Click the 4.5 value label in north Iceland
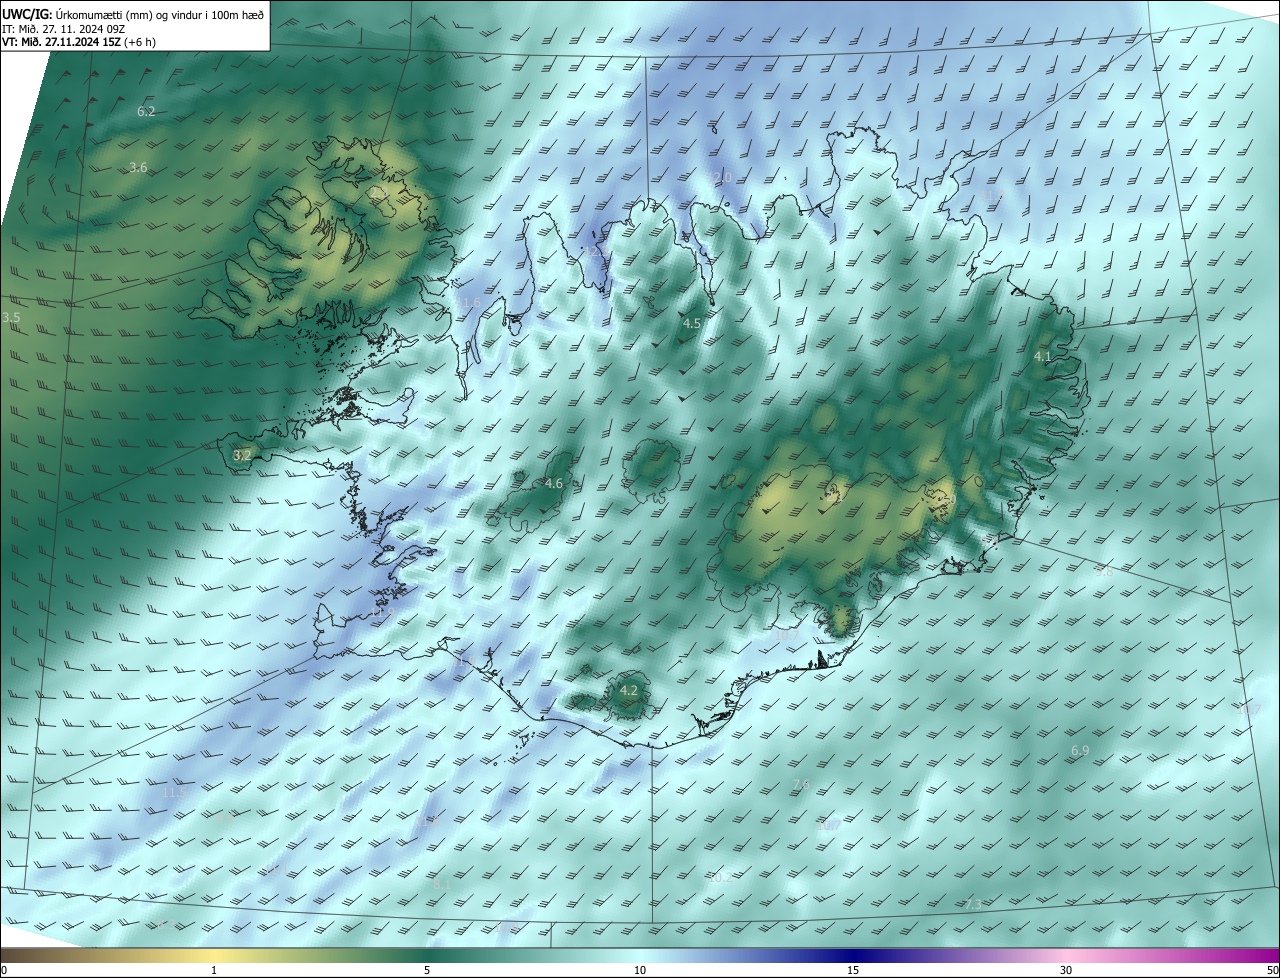 pos(692,324)
